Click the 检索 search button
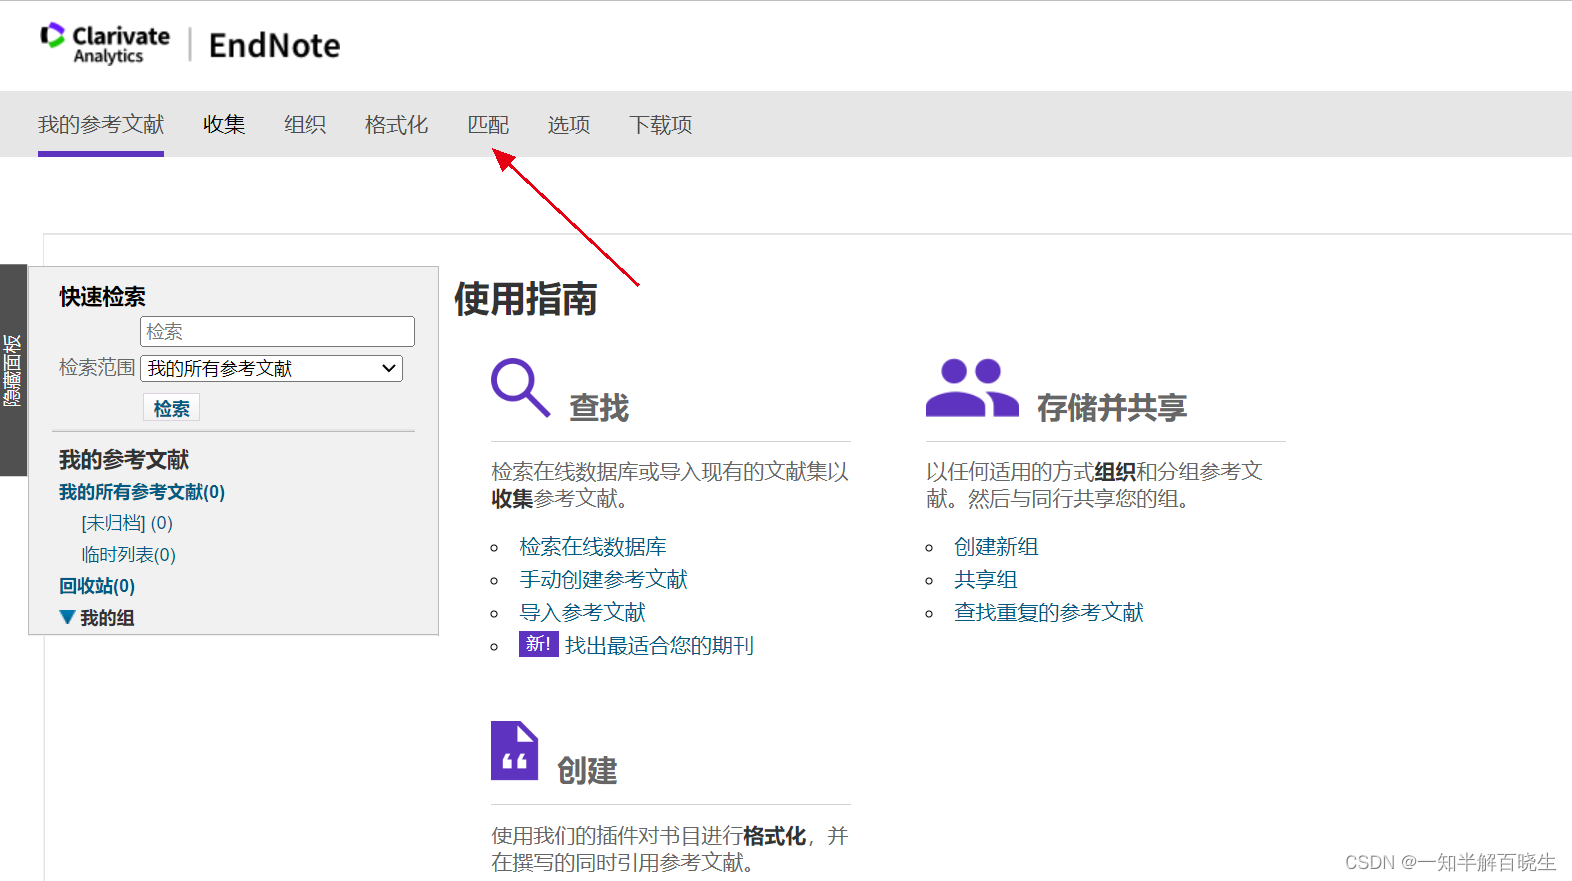The height and width of the screenshot is (881, 1572). [x=172, y=408]
